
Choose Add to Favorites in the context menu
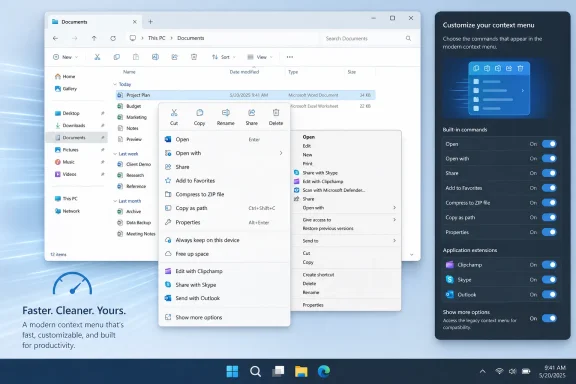[x=224, y=180]
